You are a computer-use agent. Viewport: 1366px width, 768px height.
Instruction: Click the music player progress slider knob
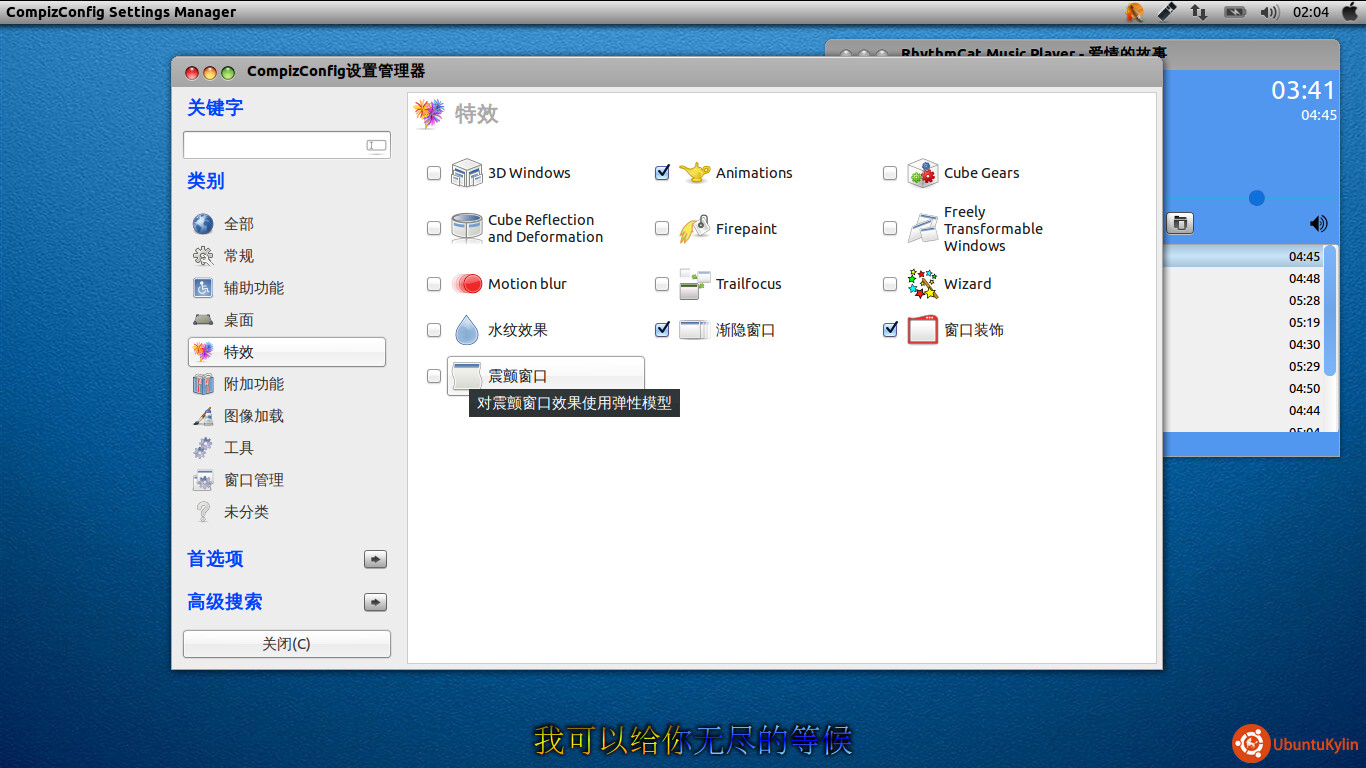tap(1257, 198)
